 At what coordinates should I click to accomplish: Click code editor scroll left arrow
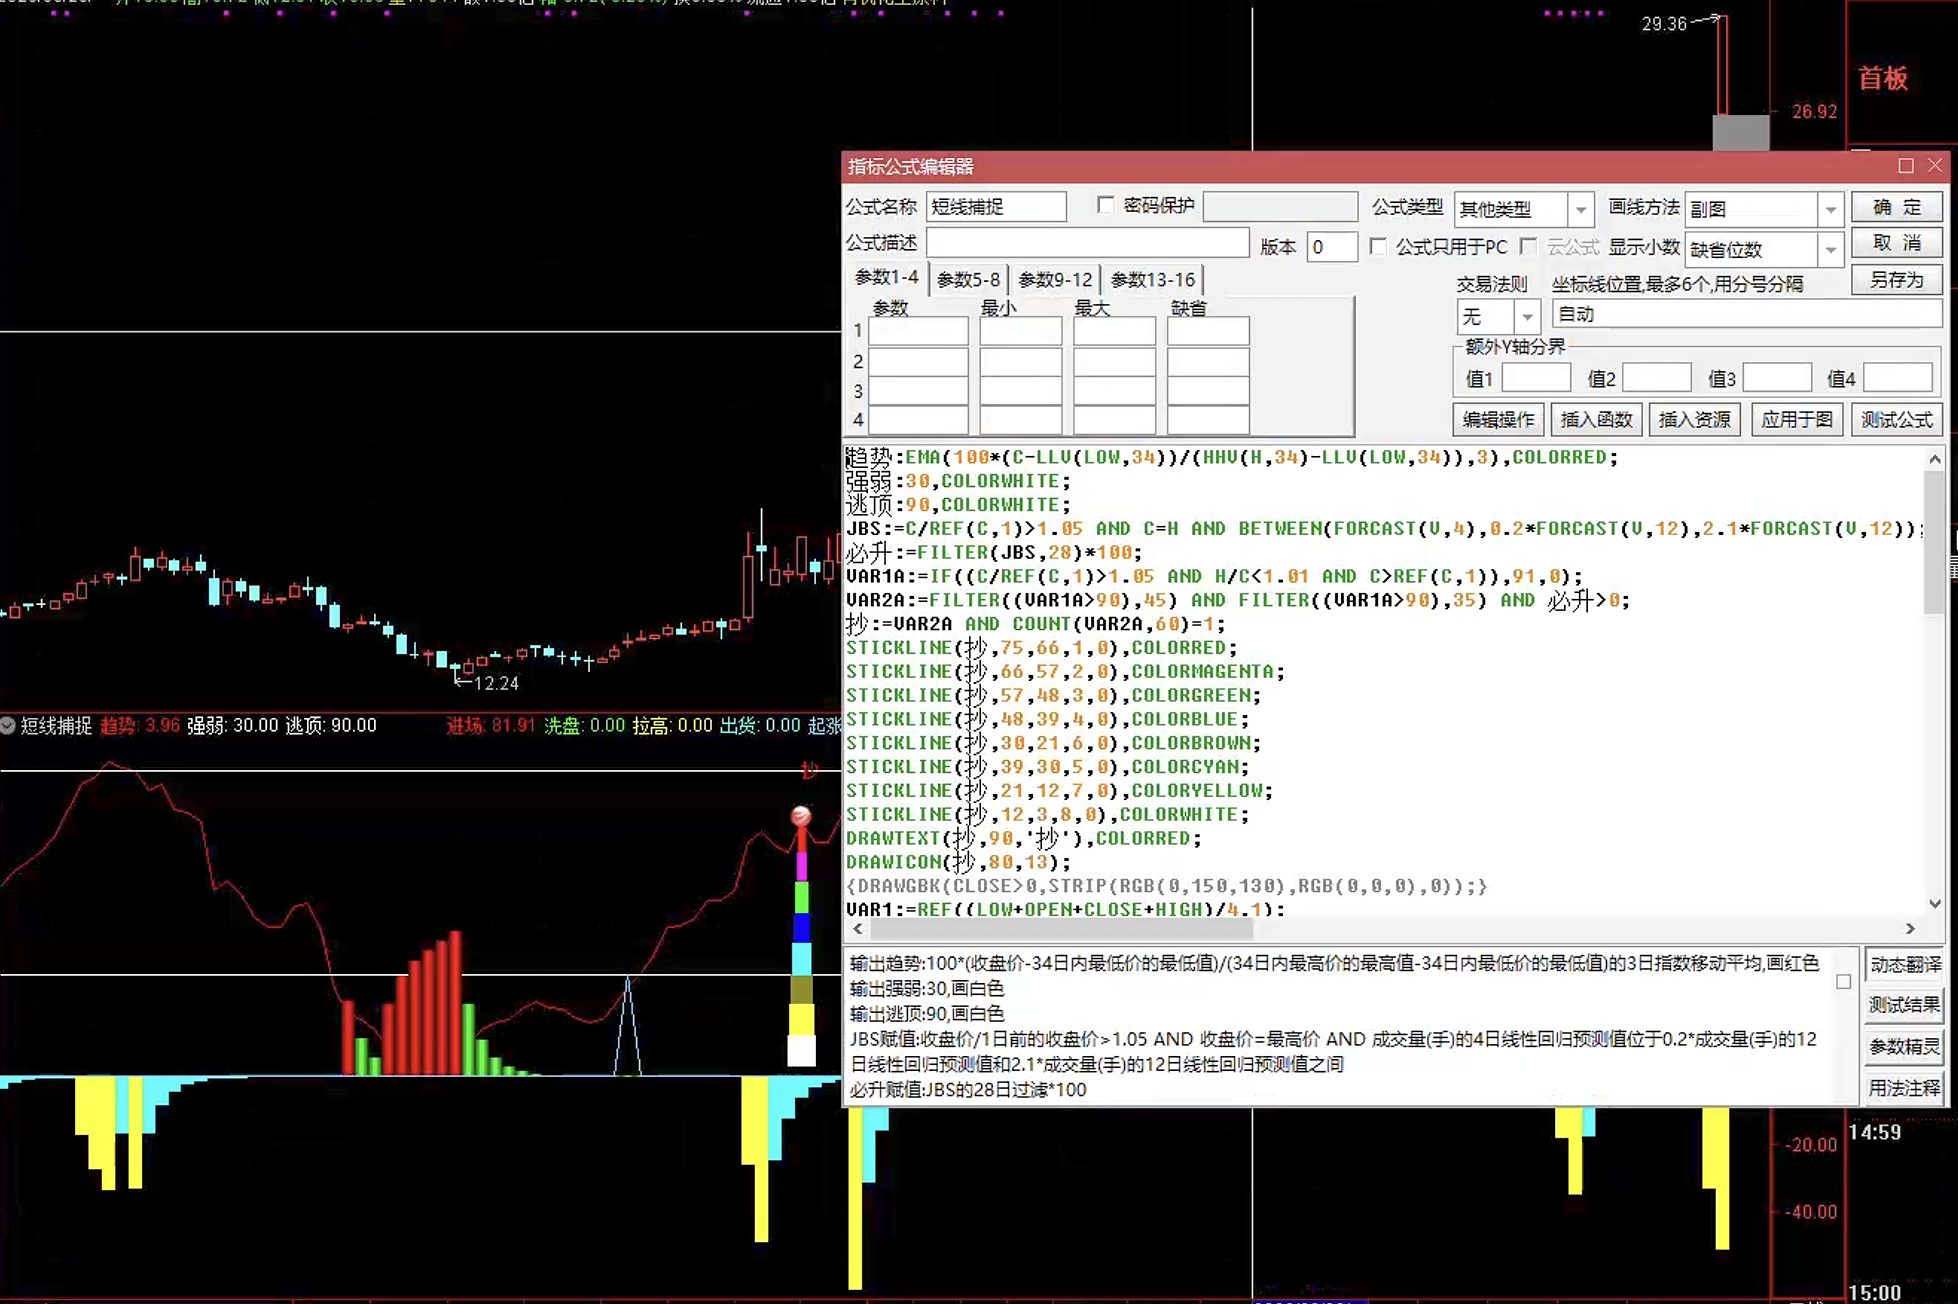coord(858,929)
